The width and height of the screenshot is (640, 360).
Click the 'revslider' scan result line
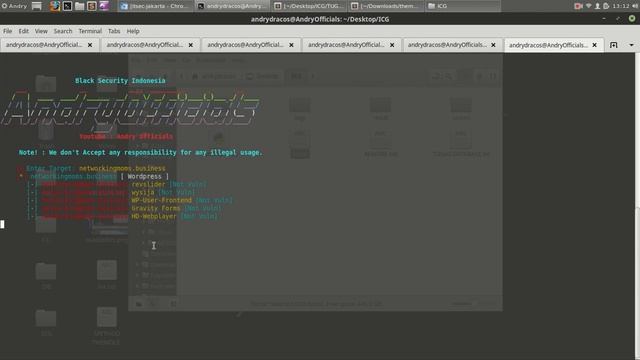coord(116,184)
